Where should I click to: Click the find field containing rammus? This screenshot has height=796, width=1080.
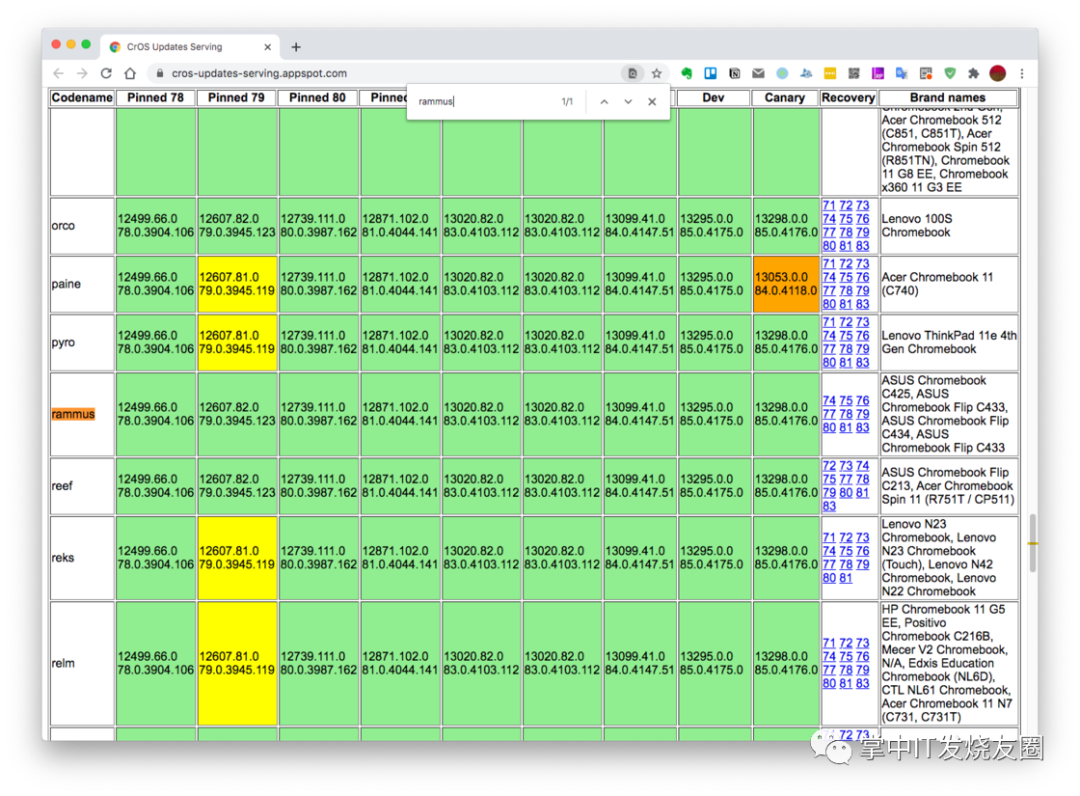tap(482, 101)
